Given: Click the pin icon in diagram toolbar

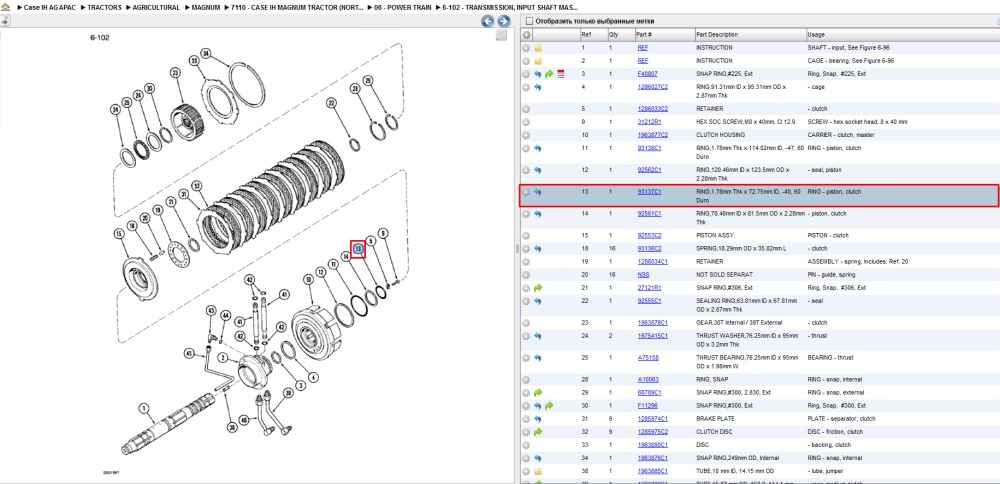Looking at the screenshot, I should 4,21.
